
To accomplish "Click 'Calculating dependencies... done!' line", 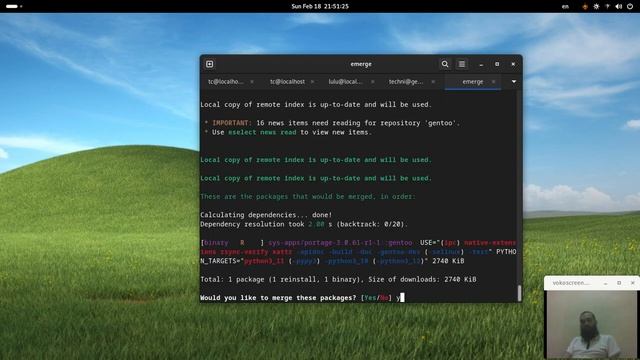I will pyautogui.click(x=266, y=215).
